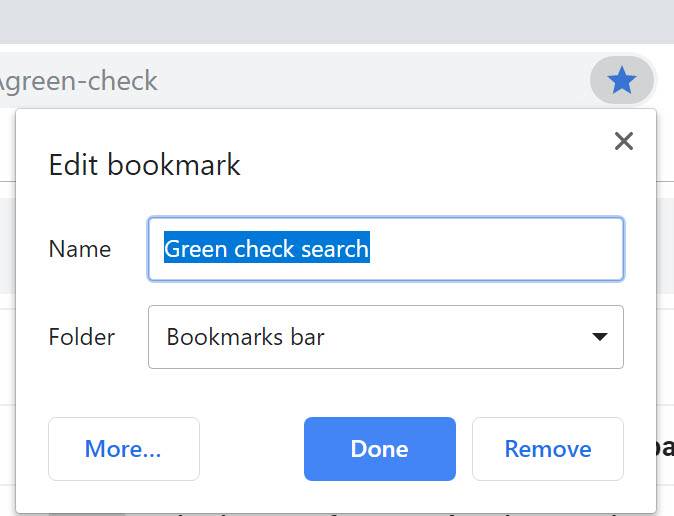This screenshot has height=516, width=674.
Task: Click the empty dialog area between More and Done
Action: [x=251, y=449]
